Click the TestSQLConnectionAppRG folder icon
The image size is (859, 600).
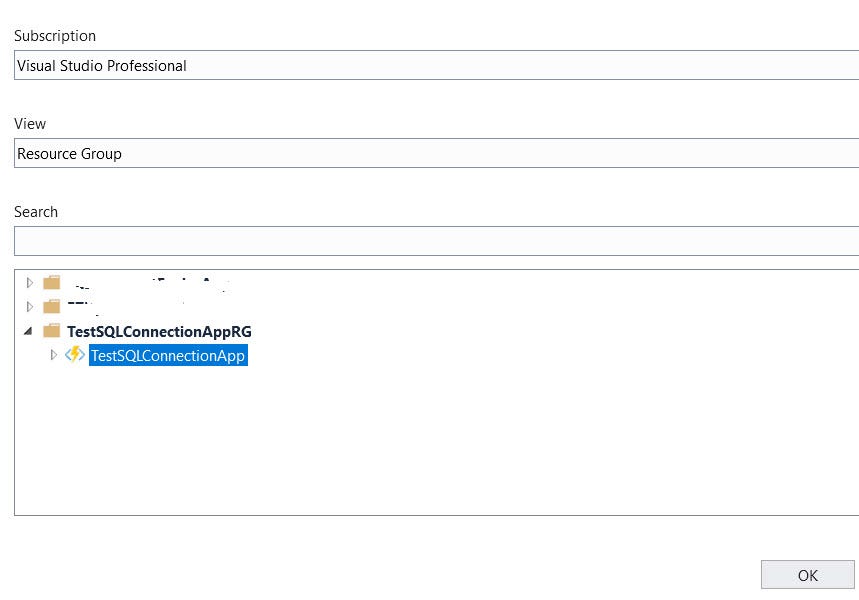click(52, 331)
